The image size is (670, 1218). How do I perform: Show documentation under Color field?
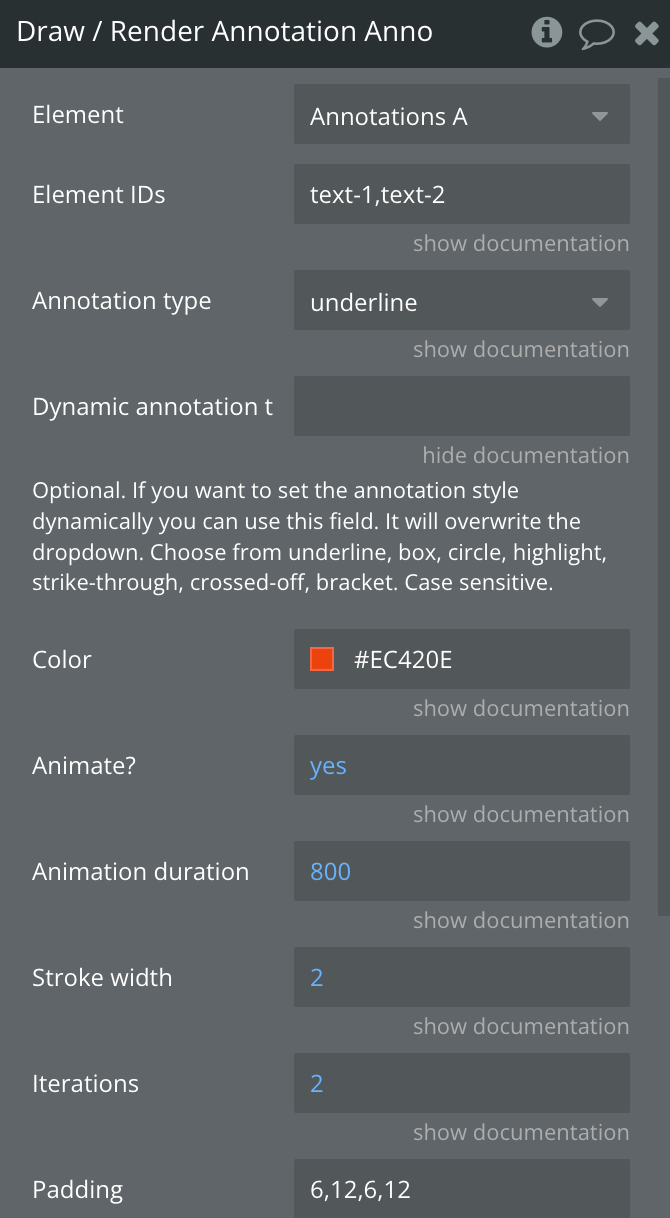(x=521, y=708)
